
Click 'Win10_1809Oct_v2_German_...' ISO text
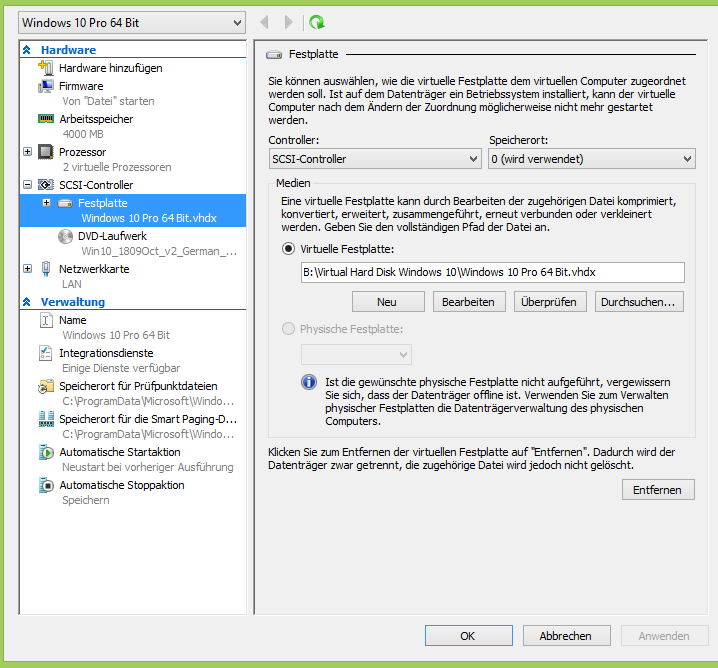coord(159,251)
